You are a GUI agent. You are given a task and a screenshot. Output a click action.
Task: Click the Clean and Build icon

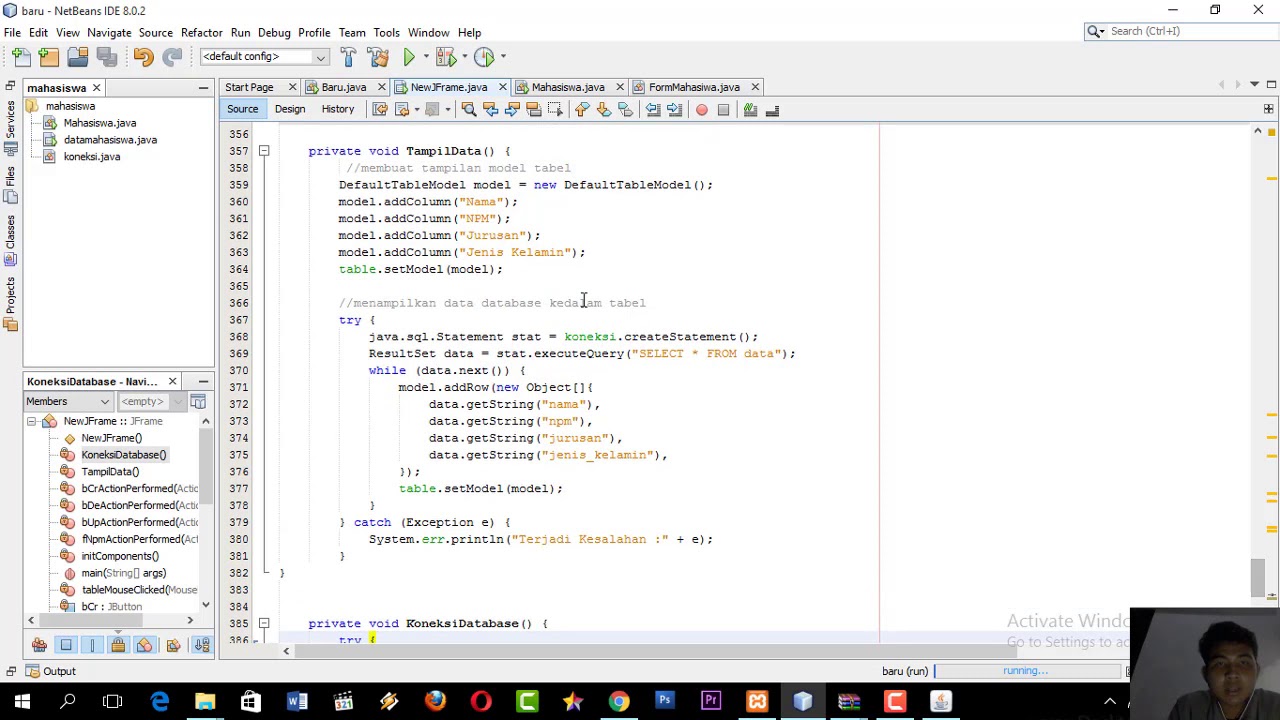point(378,57)
